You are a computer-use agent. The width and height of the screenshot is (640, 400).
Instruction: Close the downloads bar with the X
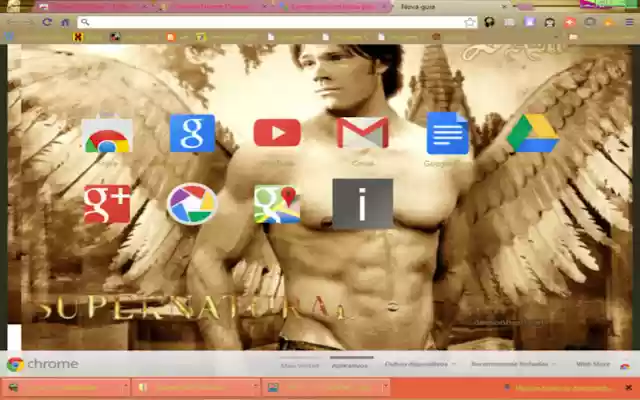click(629, 387)
